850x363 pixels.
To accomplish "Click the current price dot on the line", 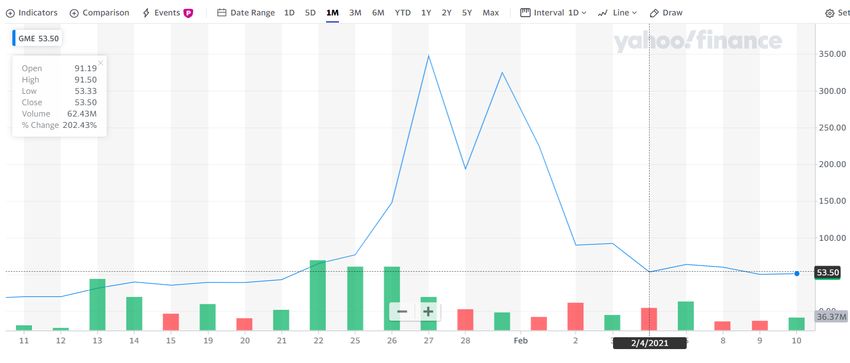I will click(796, 274).
